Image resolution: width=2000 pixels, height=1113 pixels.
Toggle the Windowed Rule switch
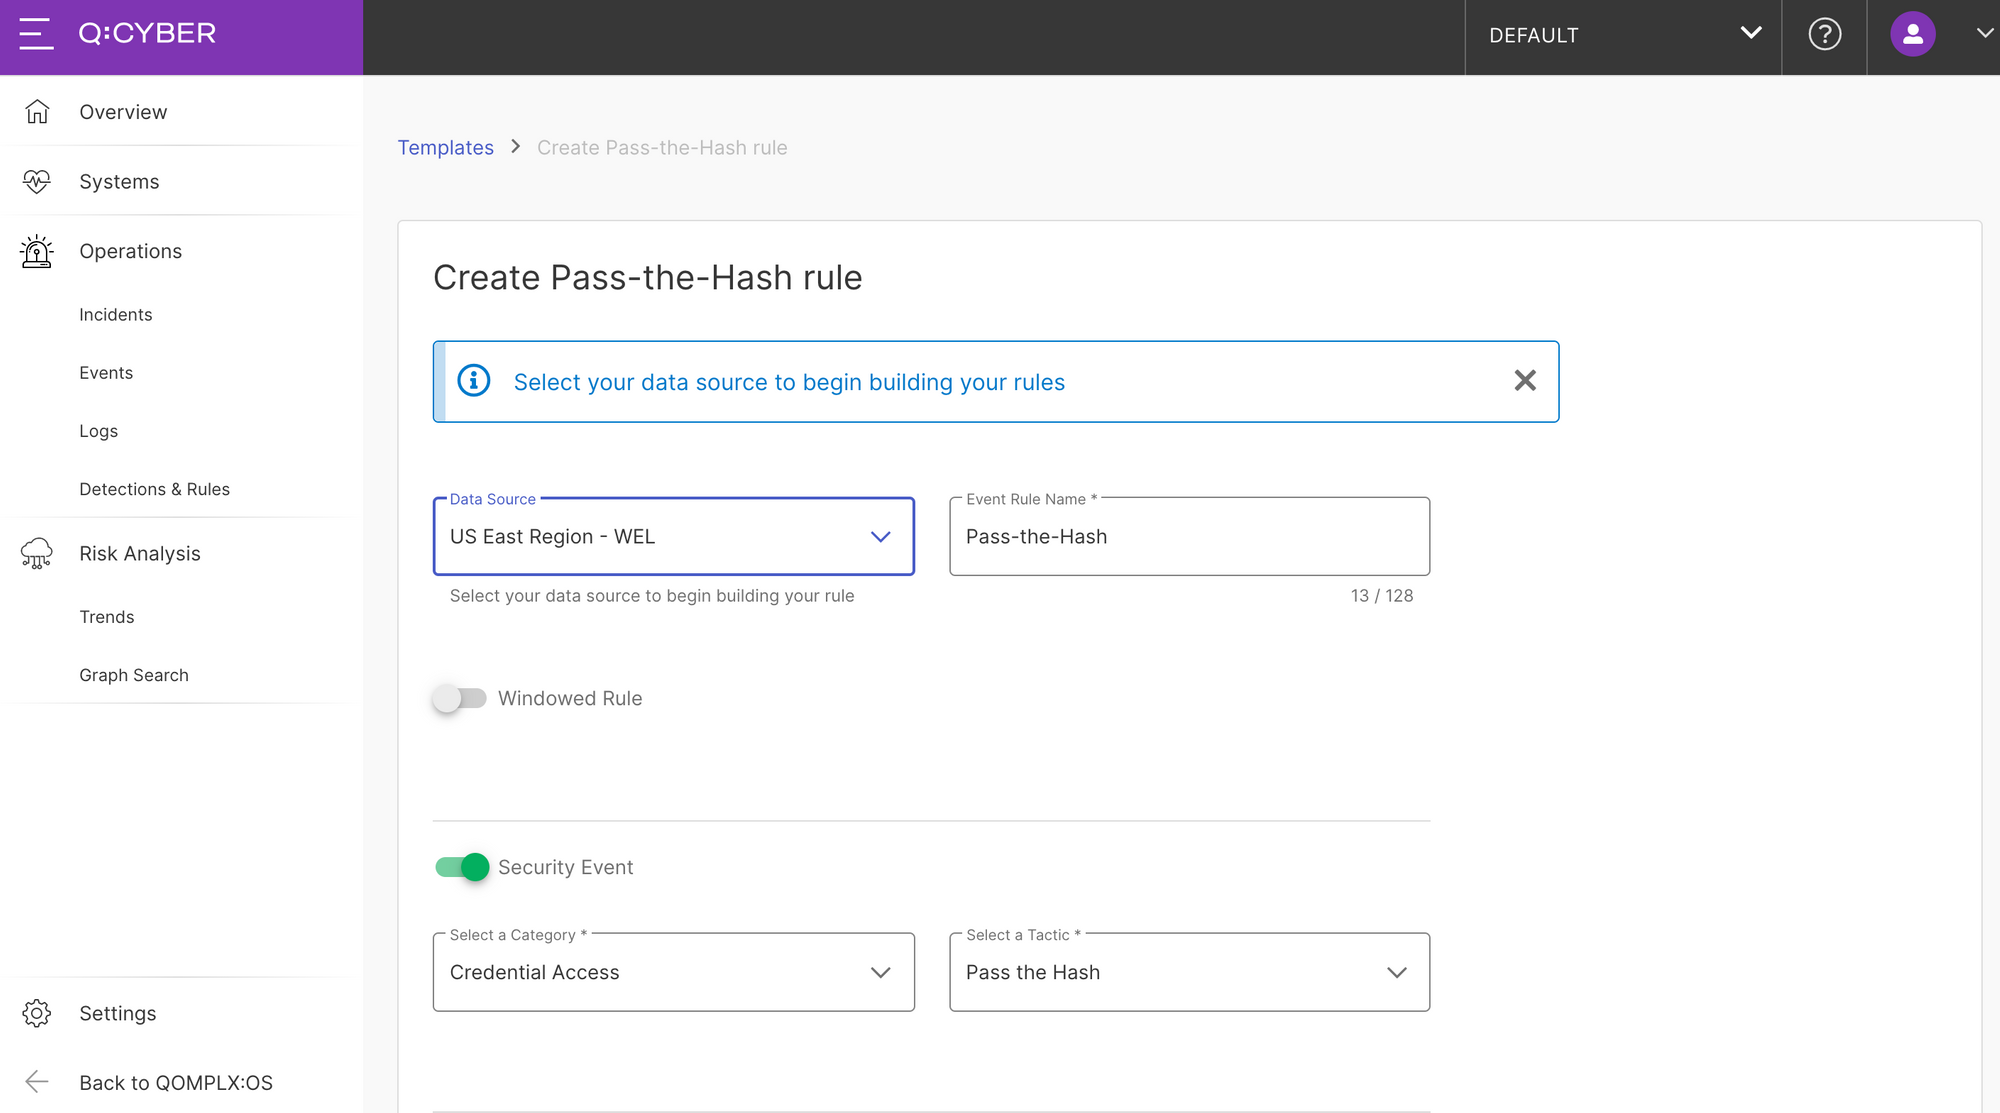click(459, 698)
